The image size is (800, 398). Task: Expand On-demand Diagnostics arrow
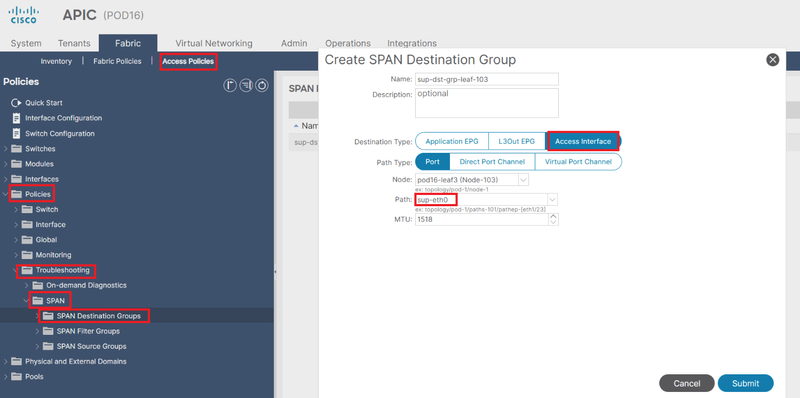pyautogui.click(x=27, y=285)
